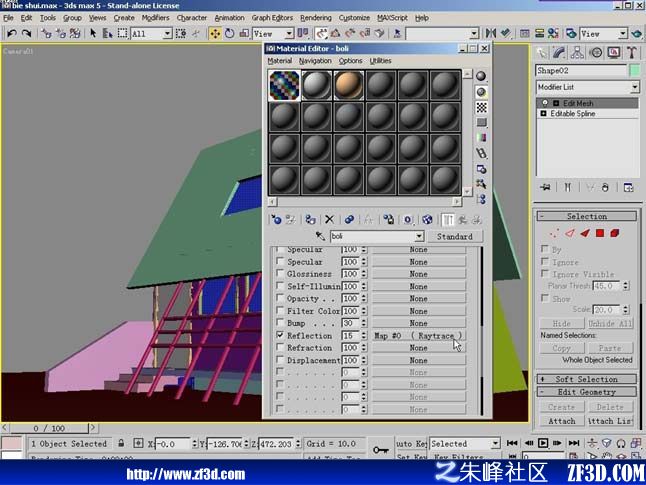Open Material menu in Material Editor

(x=280, y=61)
